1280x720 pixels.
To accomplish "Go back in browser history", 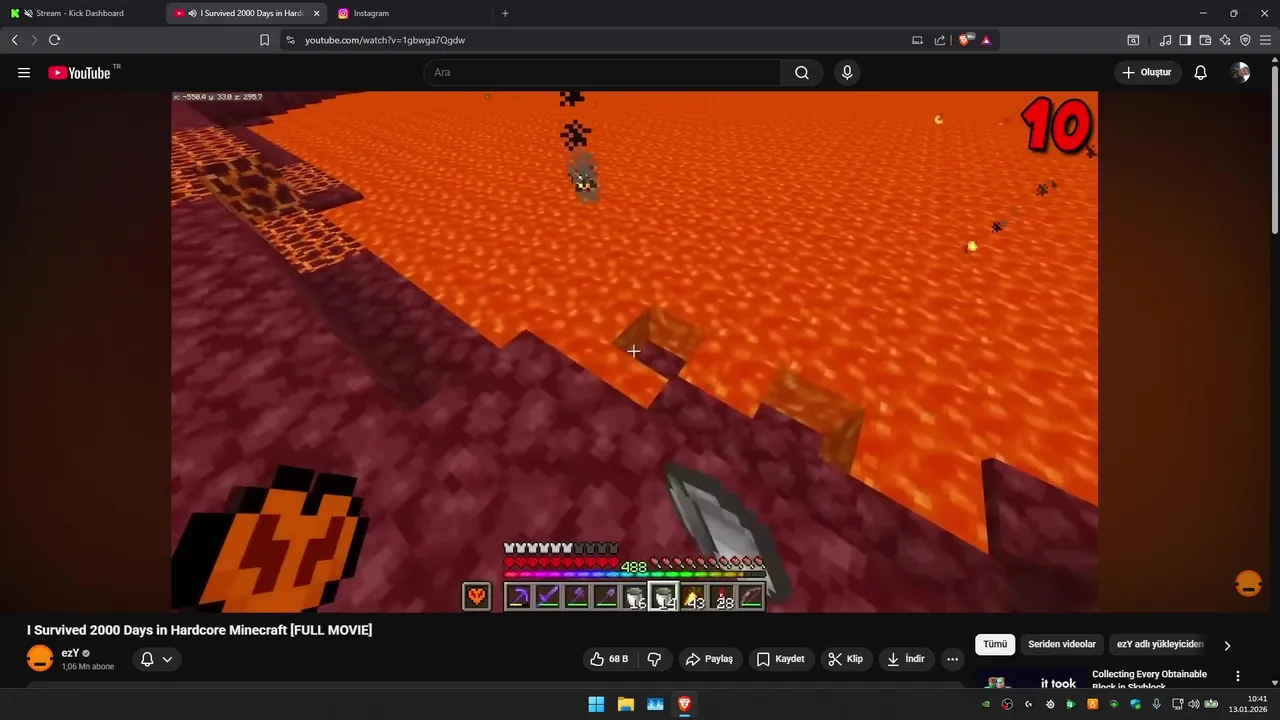I will 14,40.
